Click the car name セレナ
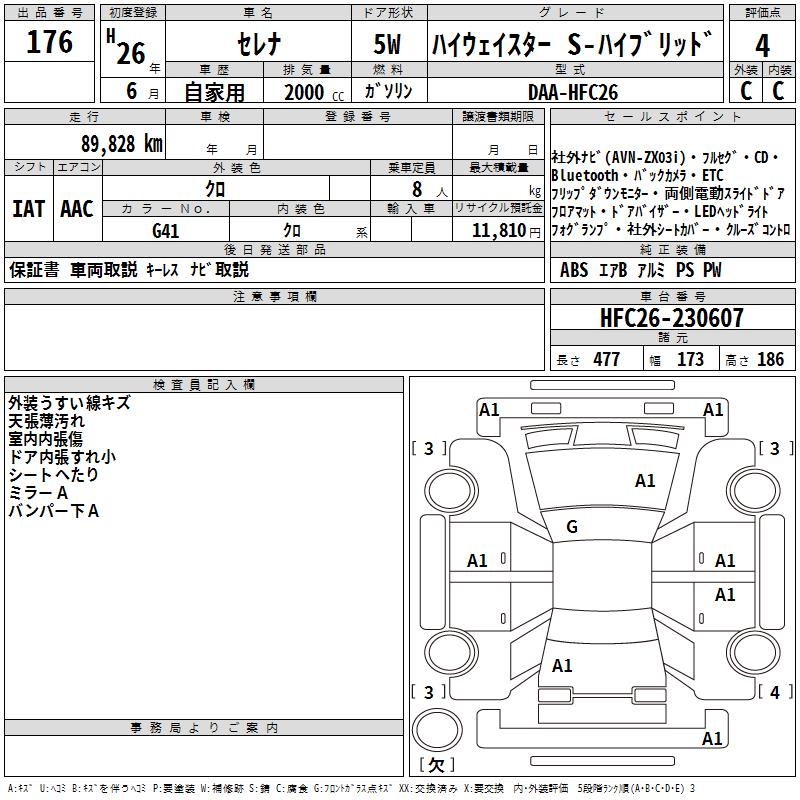 (x=259, y=44)
